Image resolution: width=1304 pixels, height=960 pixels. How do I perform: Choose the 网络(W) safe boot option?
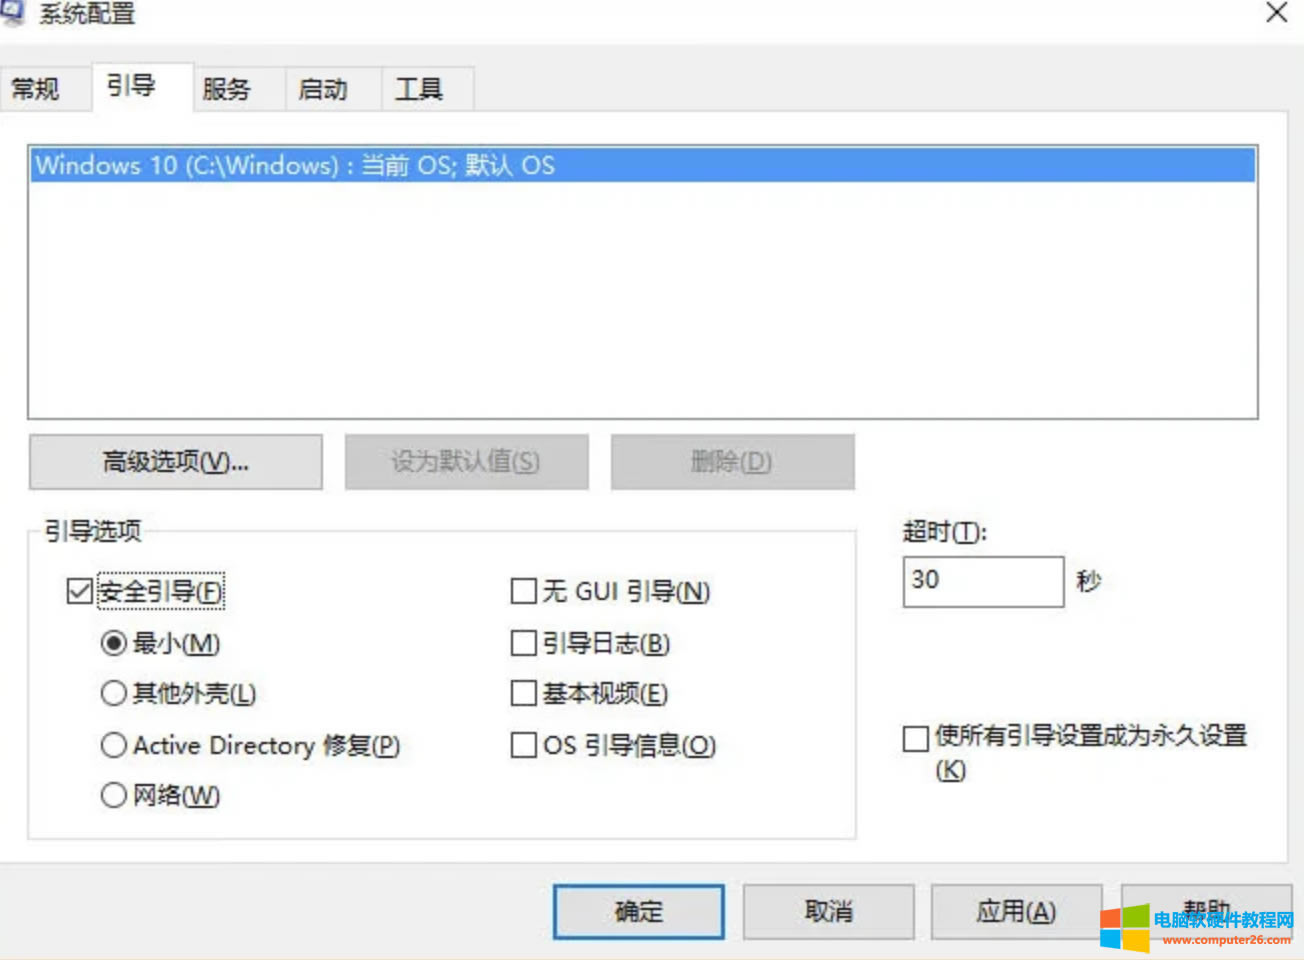(x=114, y=795)
